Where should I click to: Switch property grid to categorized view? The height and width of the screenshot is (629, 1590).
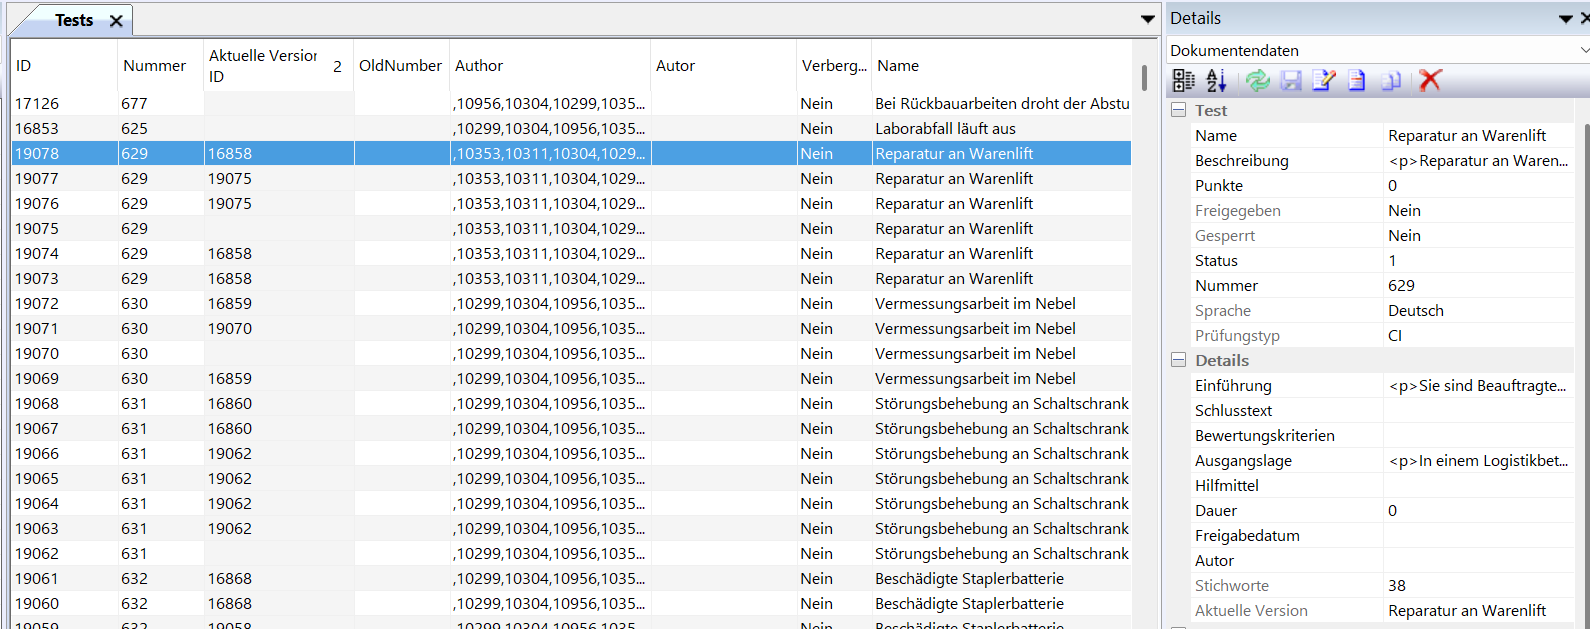click(1184, 81)
